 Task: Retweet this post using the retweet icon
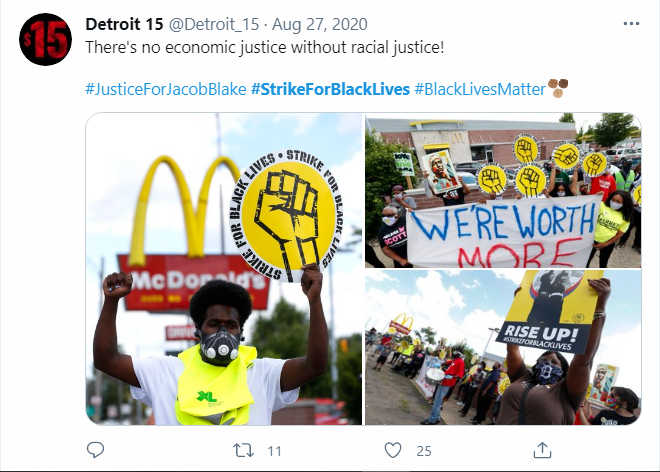coord(244,451)
